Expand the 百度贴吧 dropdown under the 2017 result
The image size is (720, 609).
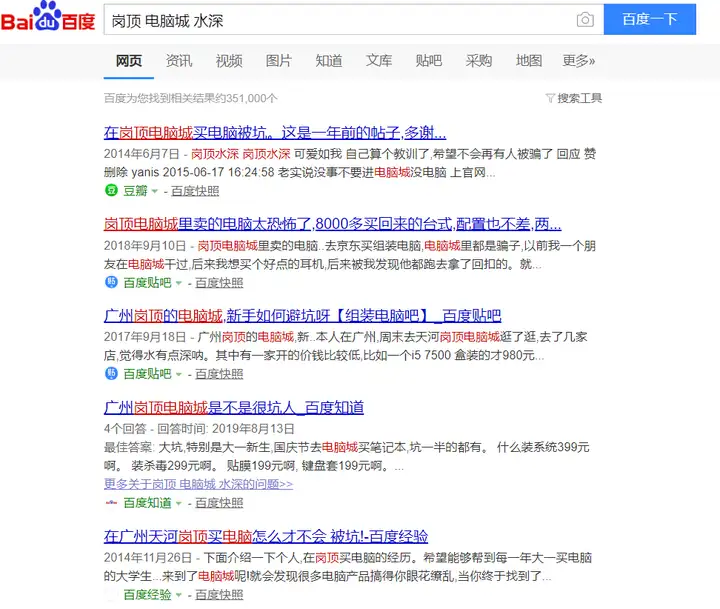coord(179,374)
